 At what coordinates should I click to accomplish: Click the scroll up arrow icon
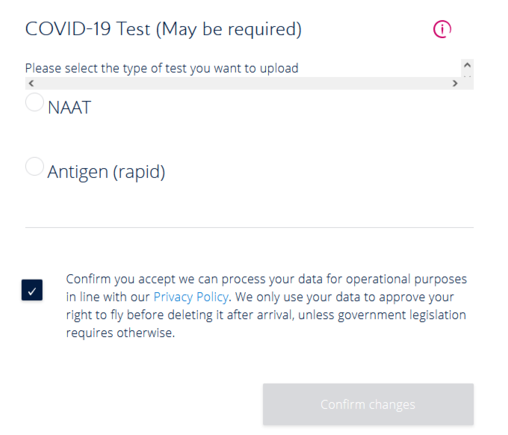tap(467, 65)
